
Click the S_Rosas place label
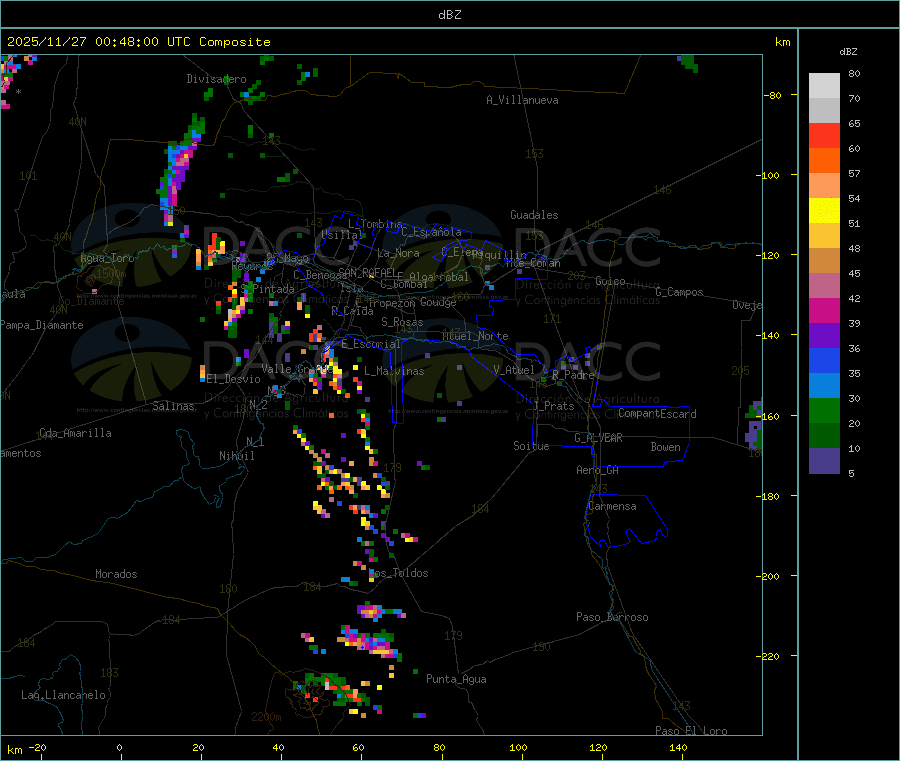pos(402,322)
